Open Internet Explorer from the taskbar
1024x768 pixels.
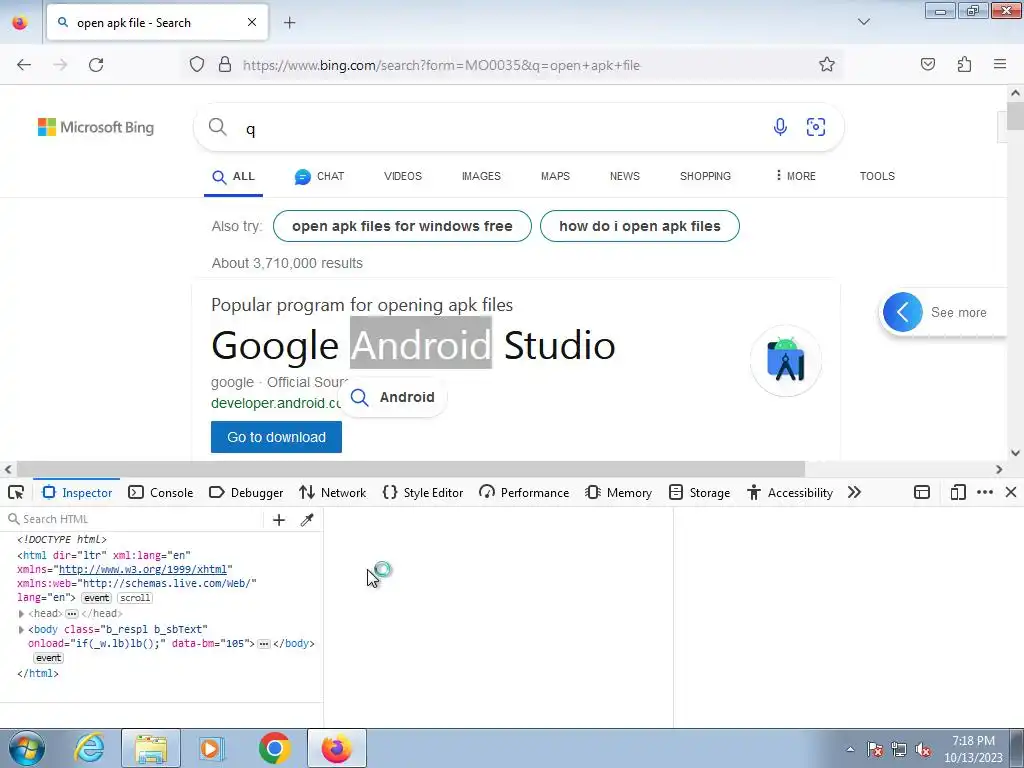89,748
